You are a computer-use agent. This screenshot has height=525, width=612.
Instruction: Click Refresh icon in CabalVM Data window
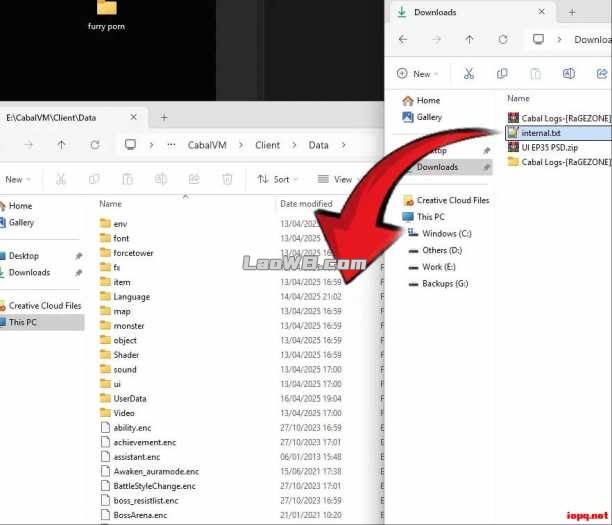[95, 145]
